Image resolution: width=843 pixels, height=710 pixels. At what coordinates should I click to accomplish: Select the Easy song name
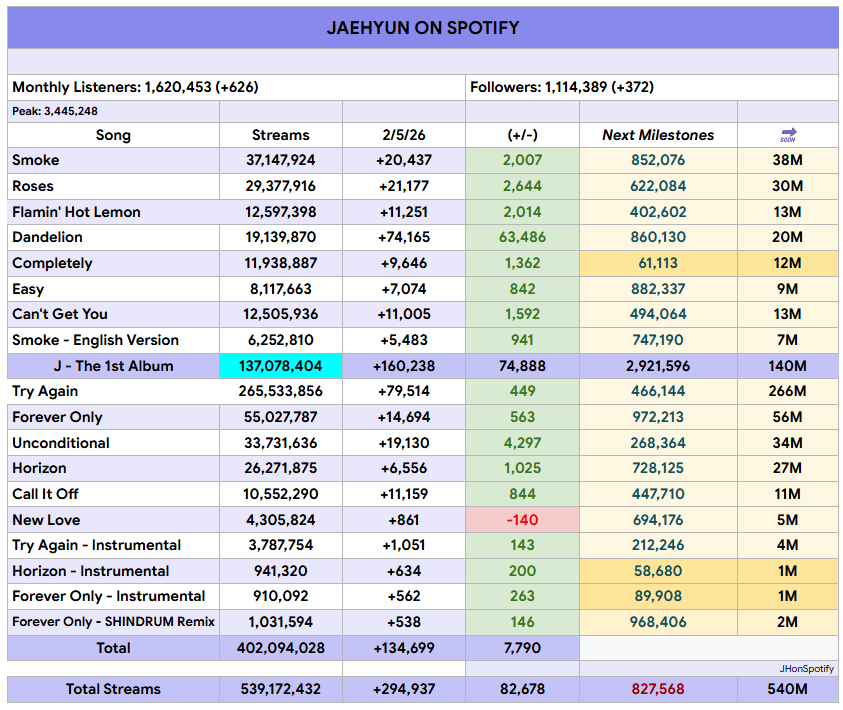pyautogui.click(x=28, y=289)
